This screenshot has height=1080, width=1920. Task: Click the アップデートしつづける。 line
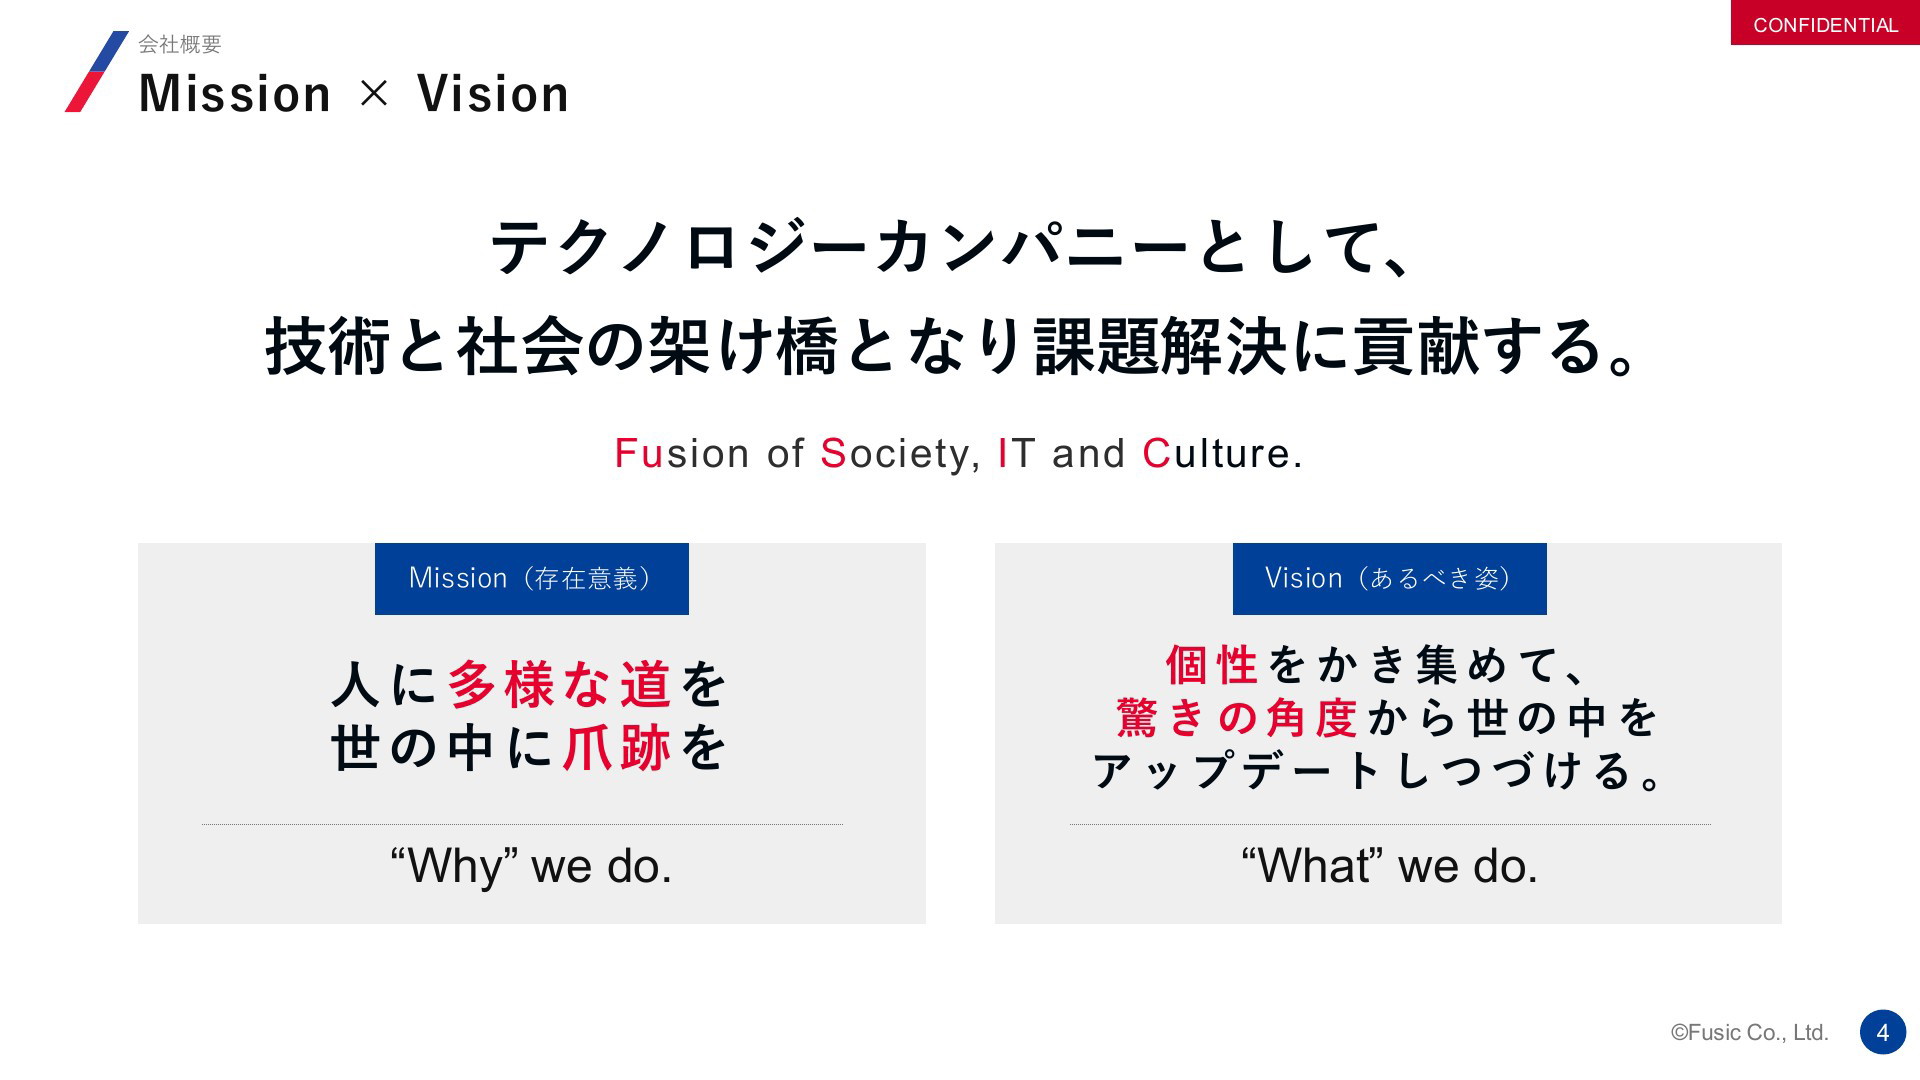(1379, 771)
